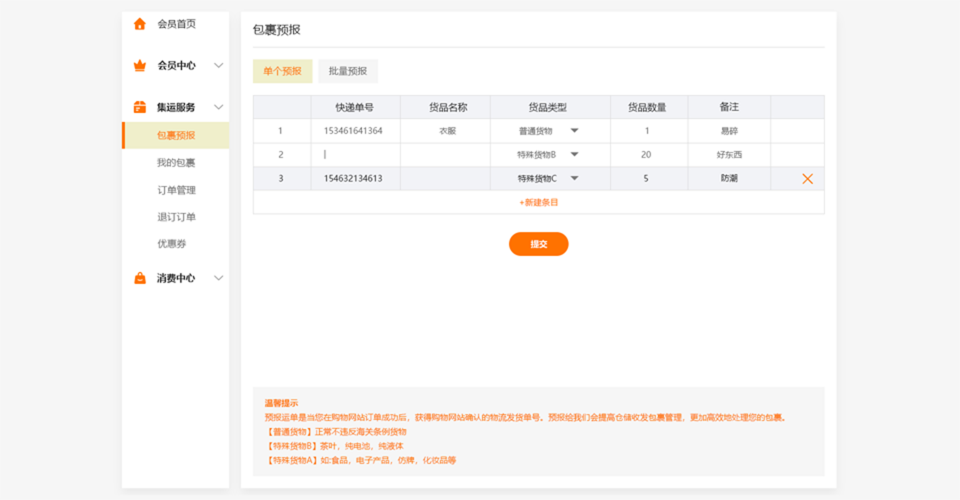
Task: Click the crown icon beside 会员中心
Action: point(140,66)
